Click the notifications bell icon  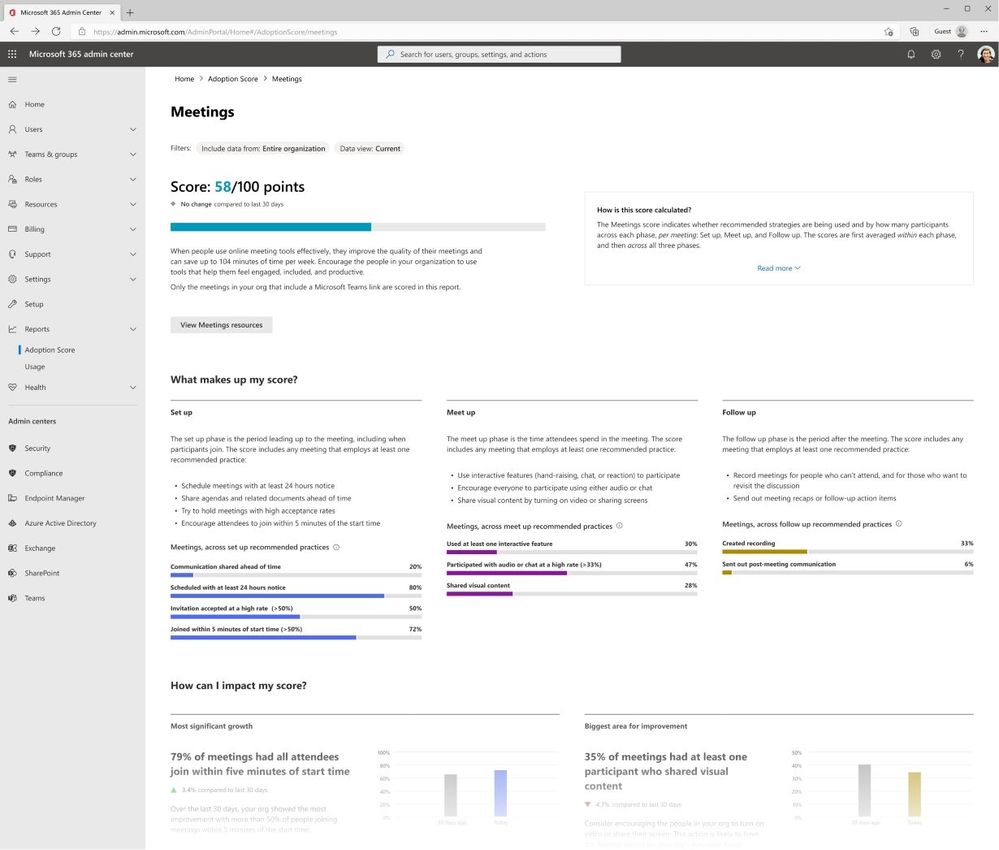911,54
